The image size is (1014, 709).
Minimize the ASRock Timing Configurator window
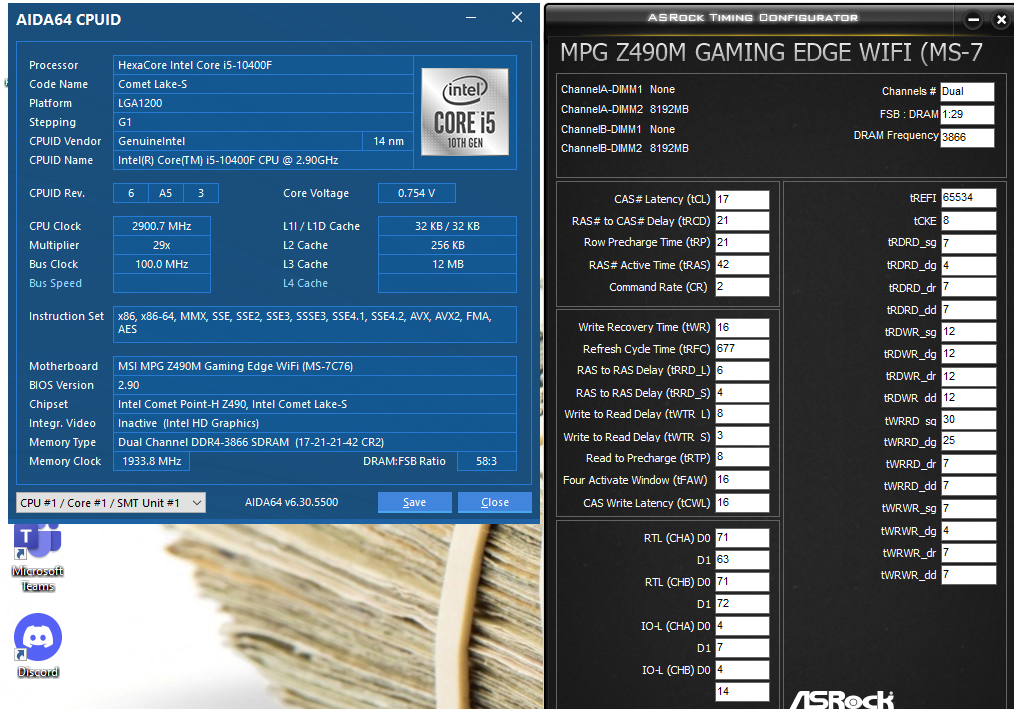973,20
